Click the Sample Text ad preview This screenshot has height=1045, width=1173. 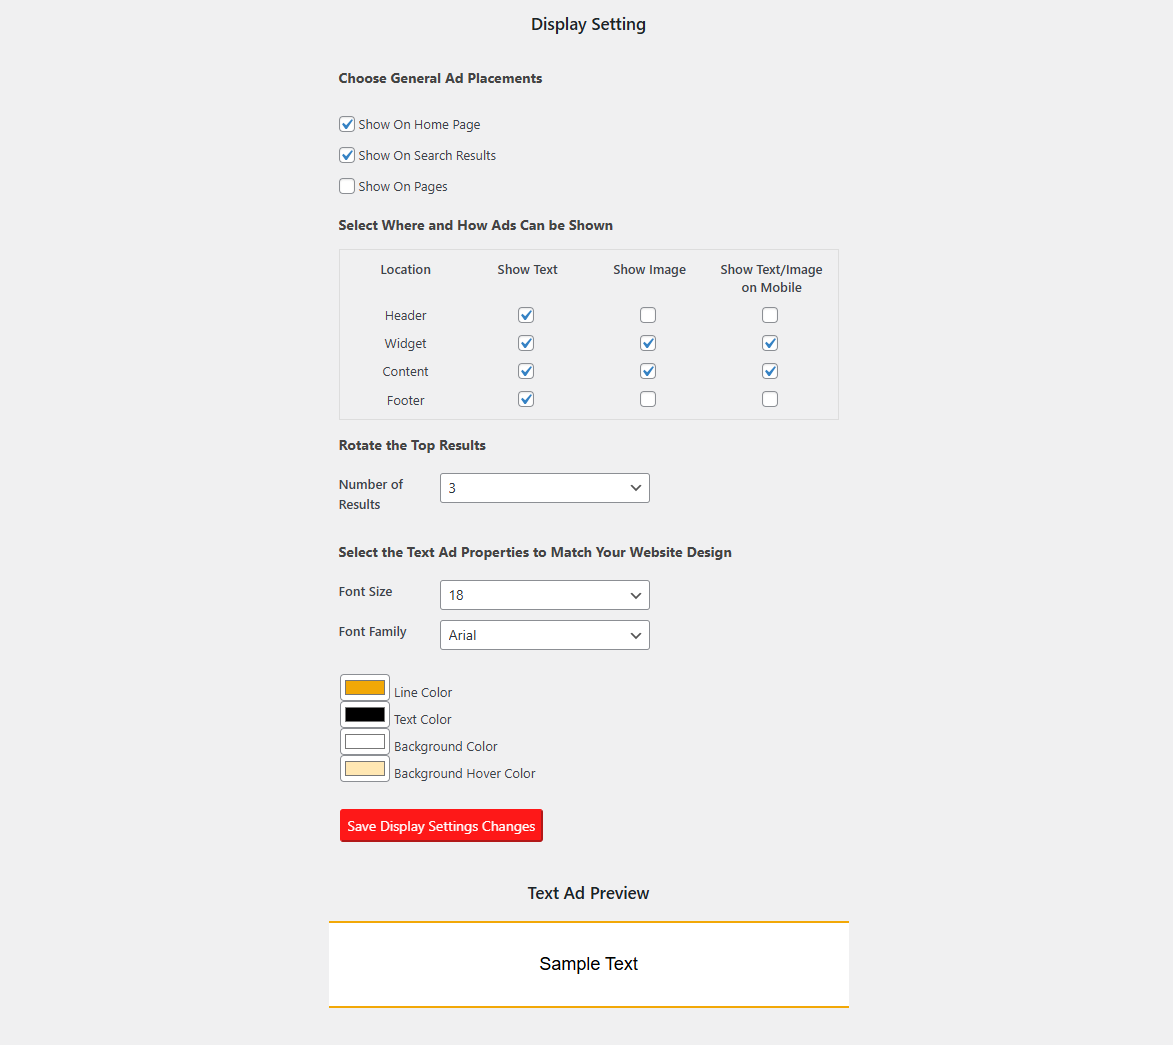(x=589, y=964)
